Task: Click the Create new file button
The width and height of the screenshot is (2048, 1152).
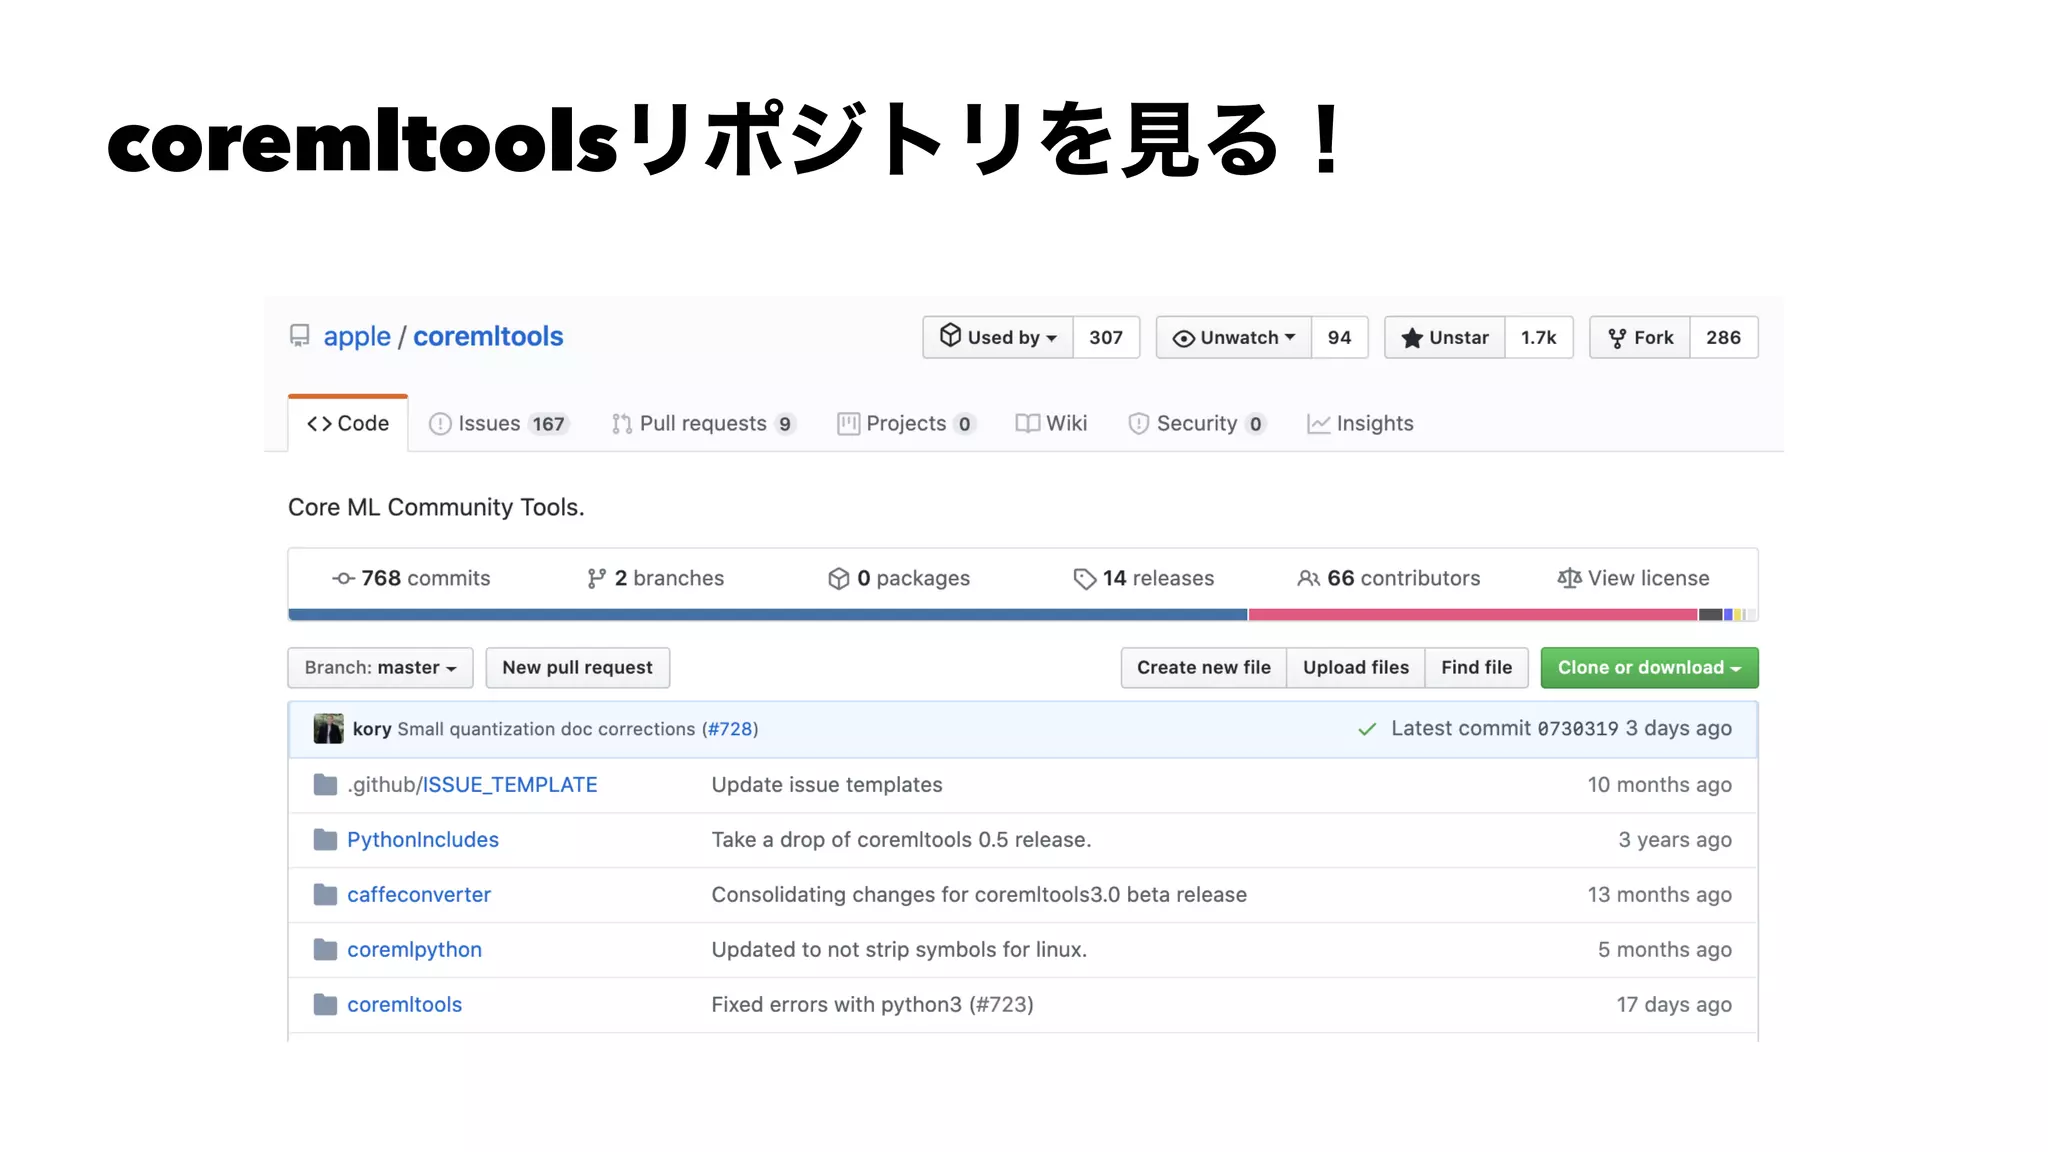Action: click(1204, 668)
